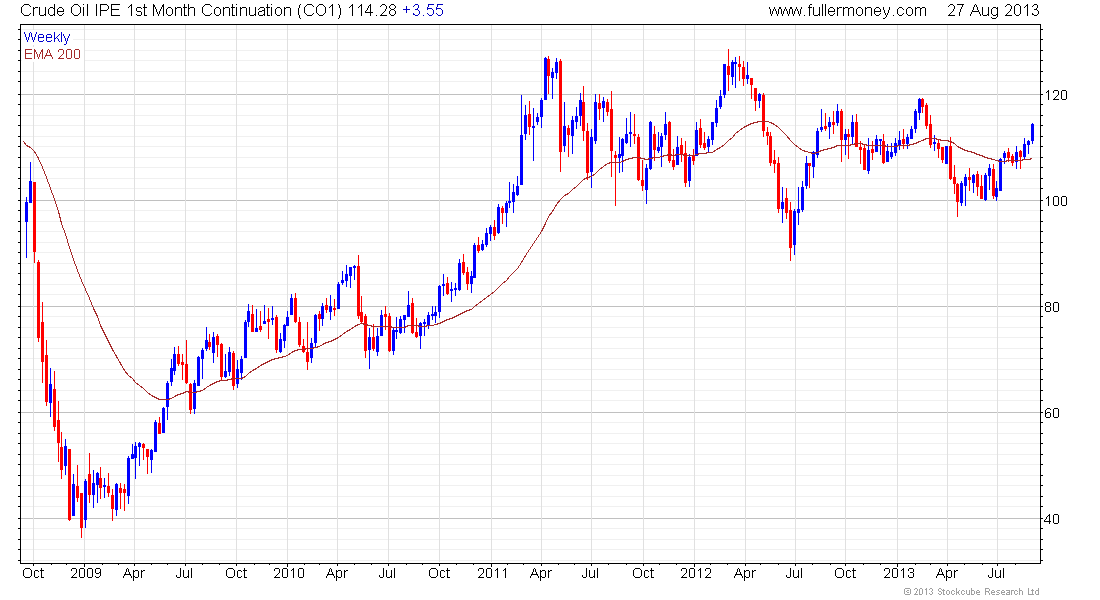1100x600 pixels.
Task: Click the 2010 year label on time axis
Action: tap(288, 573)
